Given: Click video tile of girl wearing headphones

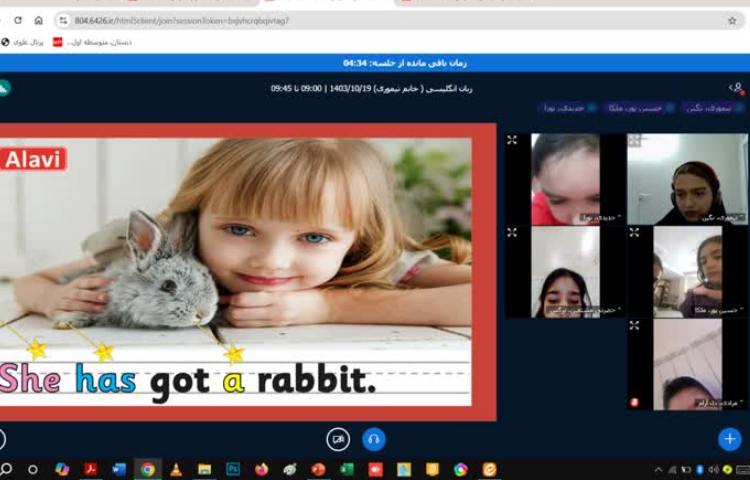Looking at the screenshot, I should click(x=688, y=179).
